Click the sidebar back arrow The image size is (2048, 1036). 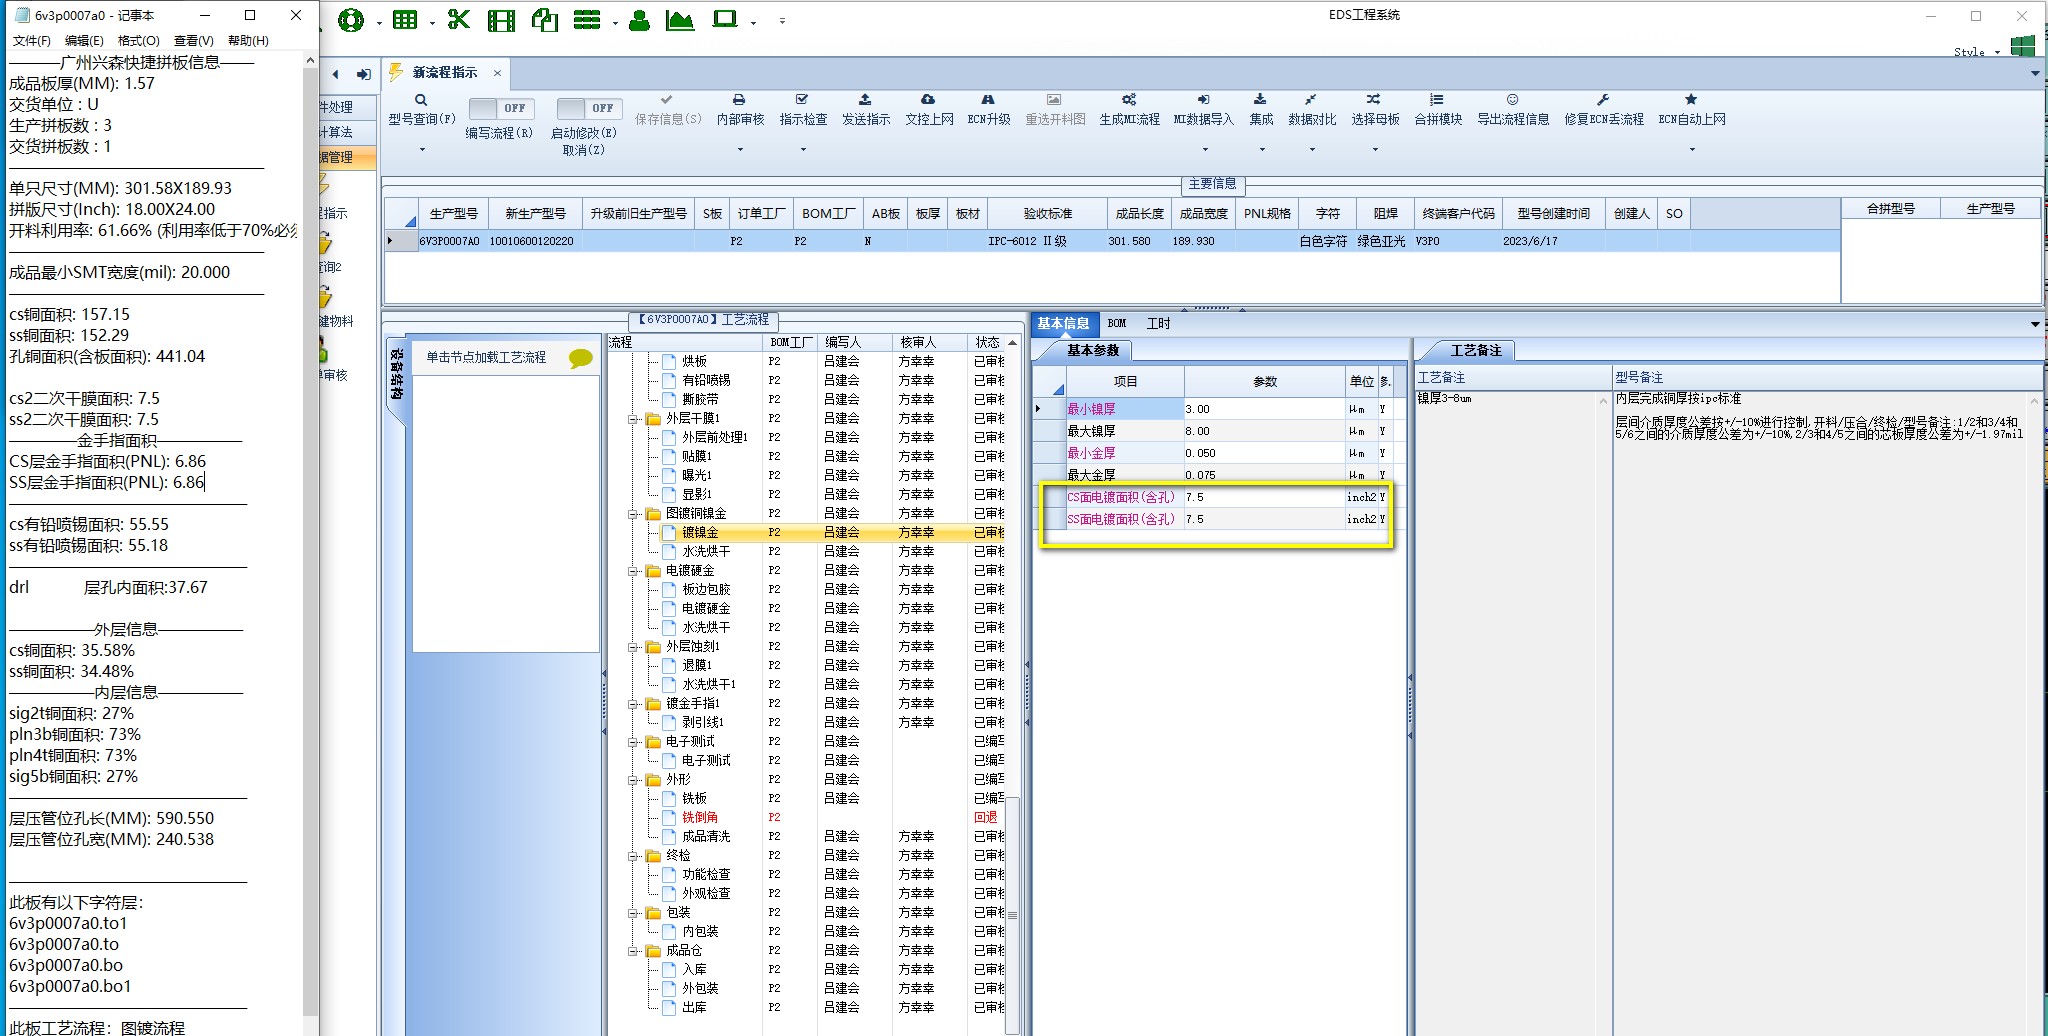[x=336, y=74]
